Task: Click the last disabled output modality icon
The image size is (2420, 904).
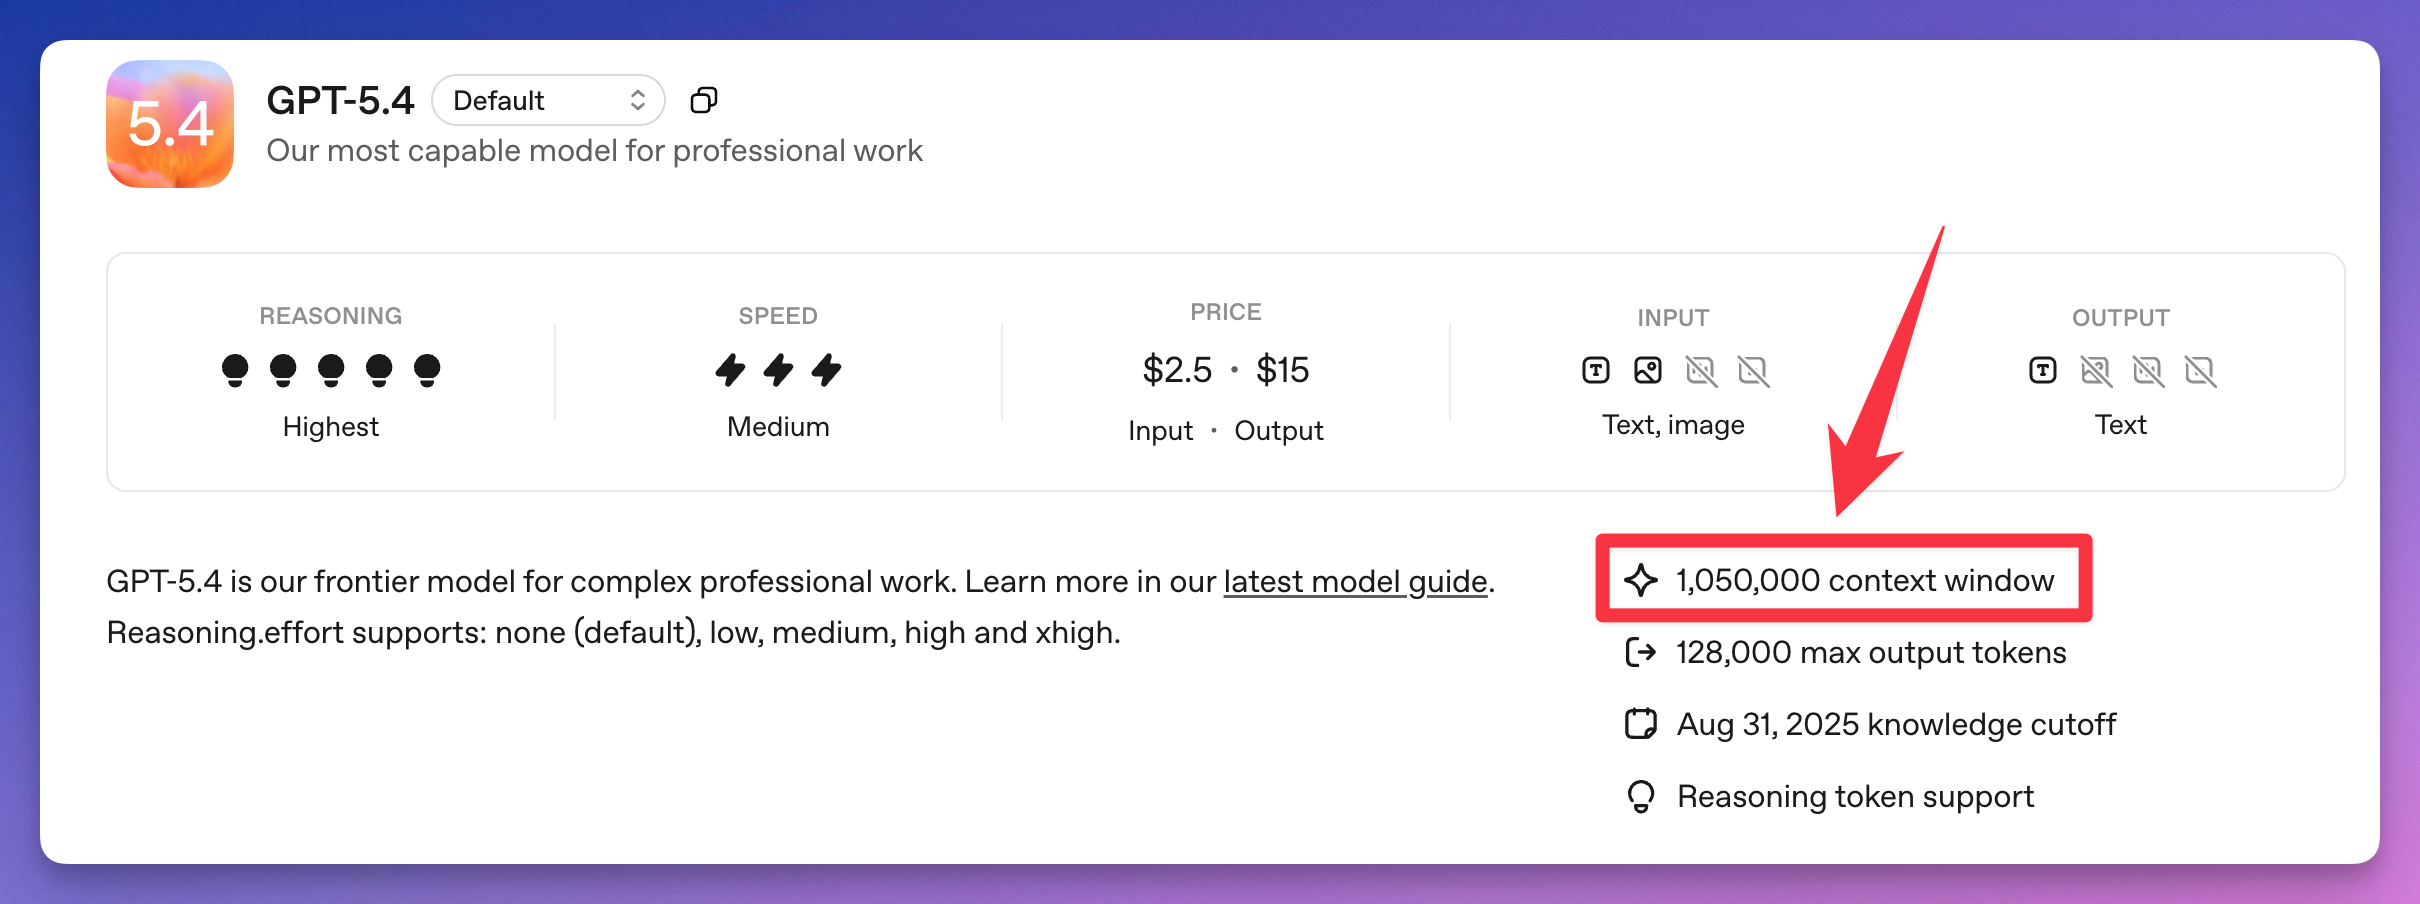Action: click(2200, 371)
